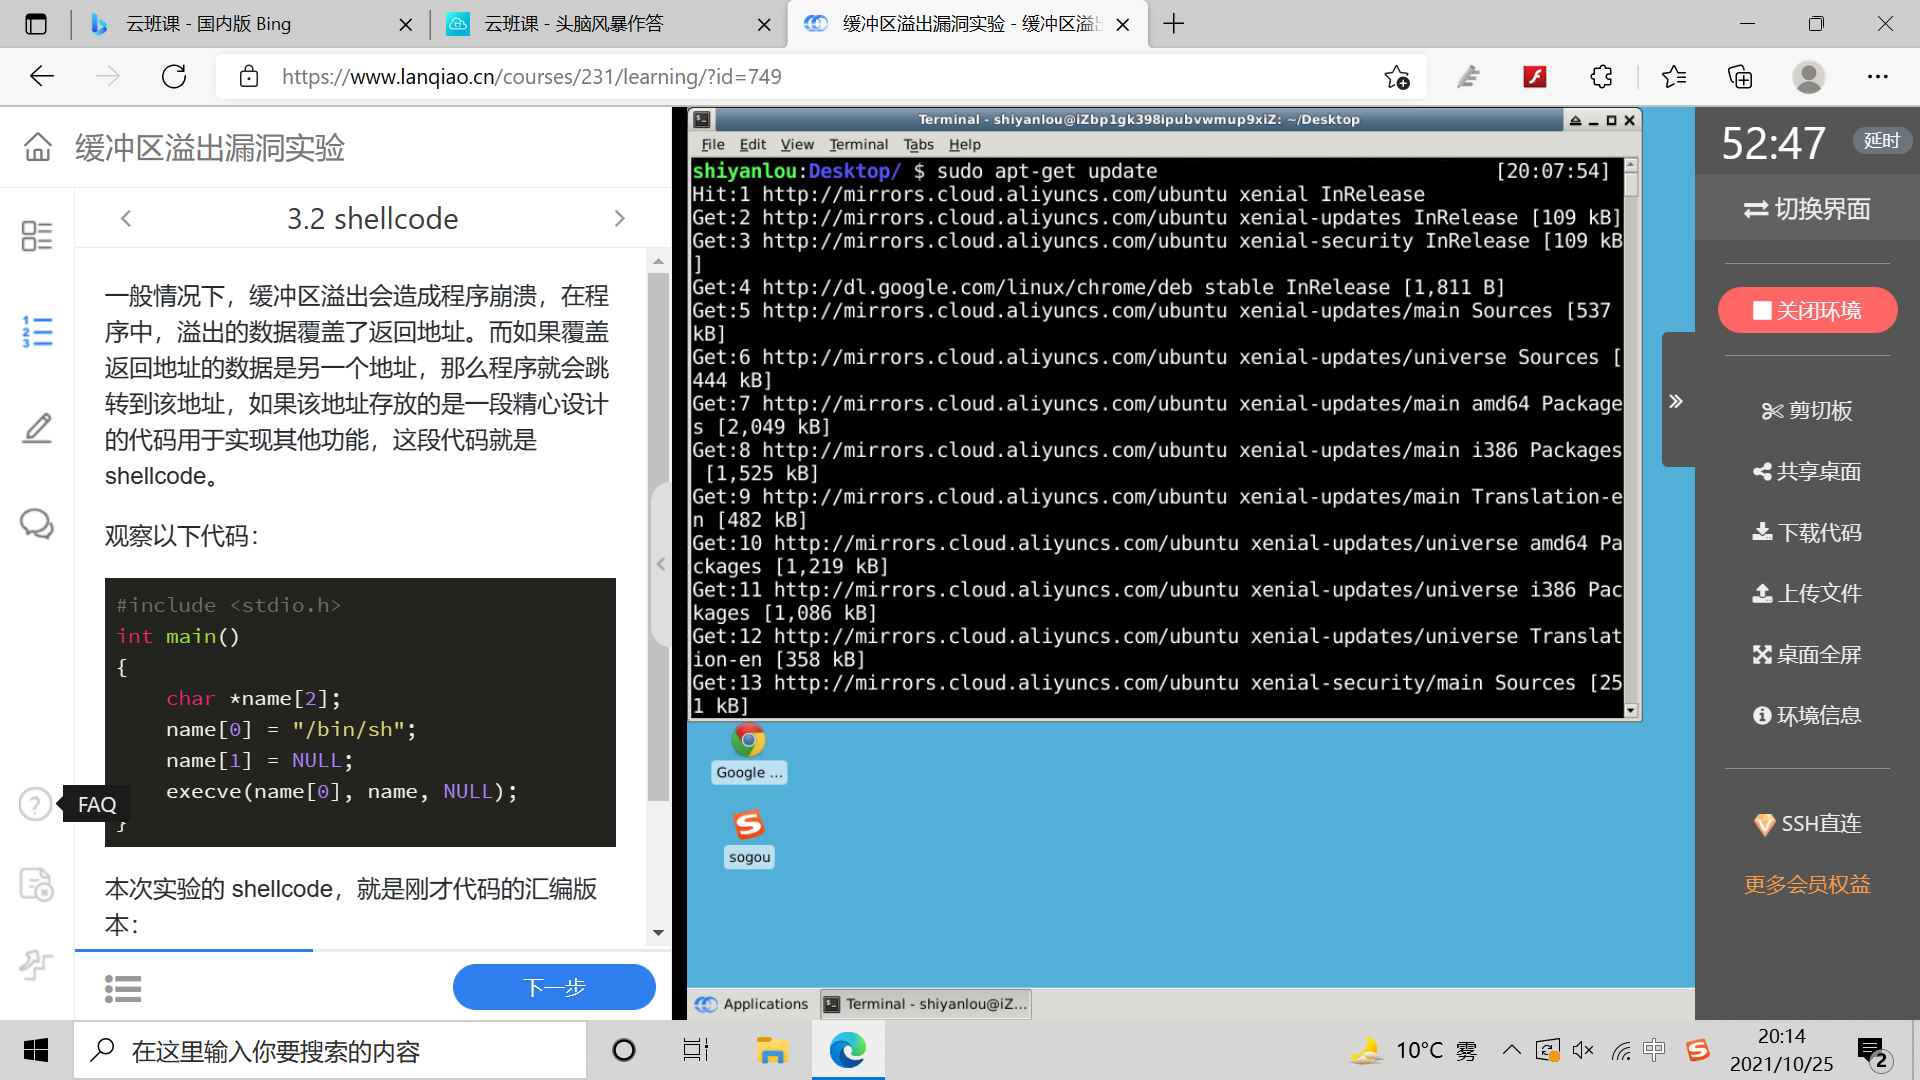Open the Terminal menu in menu bar

pyautogui.click(x=857, y=144)
